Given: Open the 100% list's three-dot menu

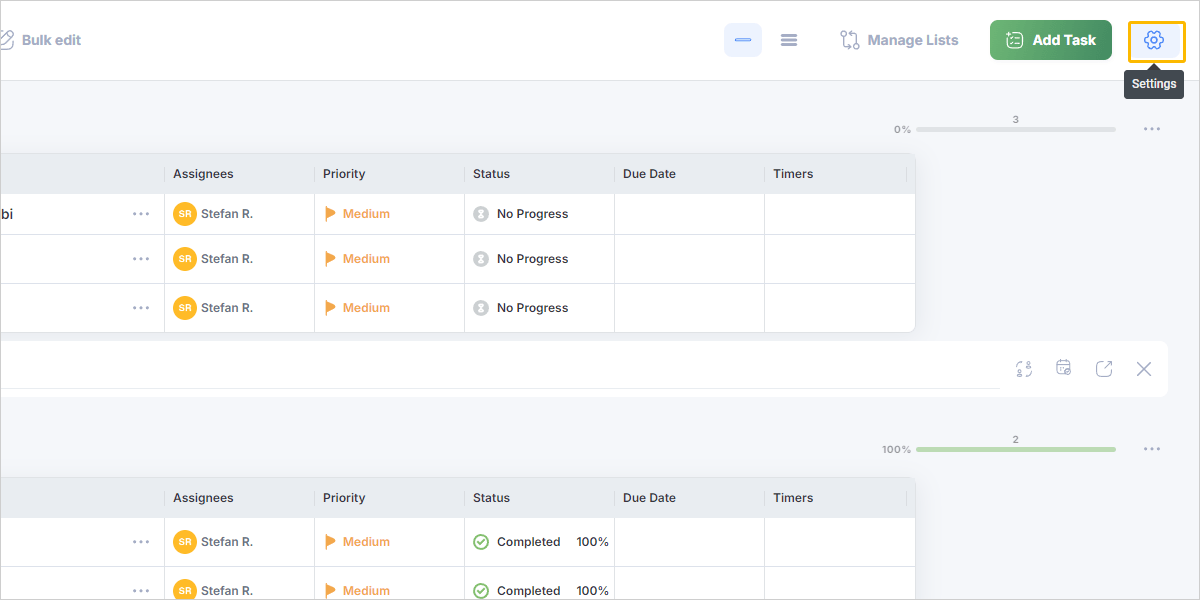Looking at the screenshot, I should pyautogui.click(x=1152, y=449).
